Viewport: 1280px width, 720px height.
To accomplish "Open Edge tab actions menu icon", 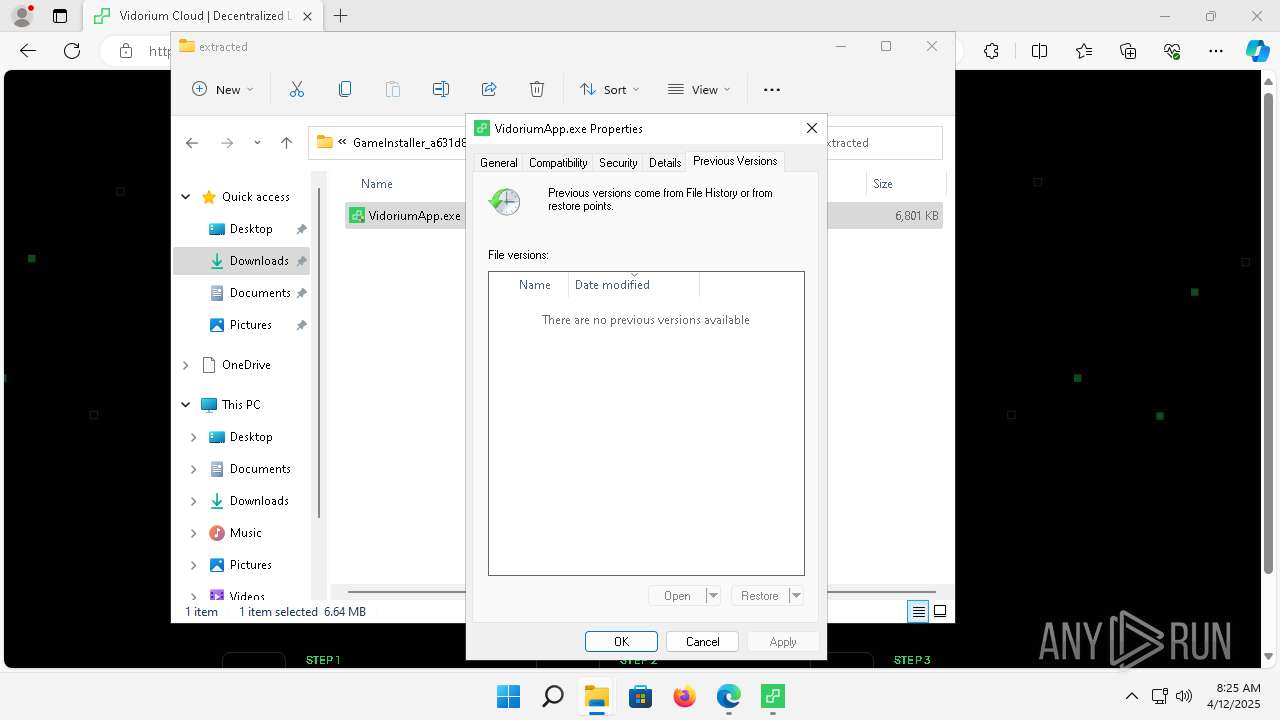I will click(60, 16).
